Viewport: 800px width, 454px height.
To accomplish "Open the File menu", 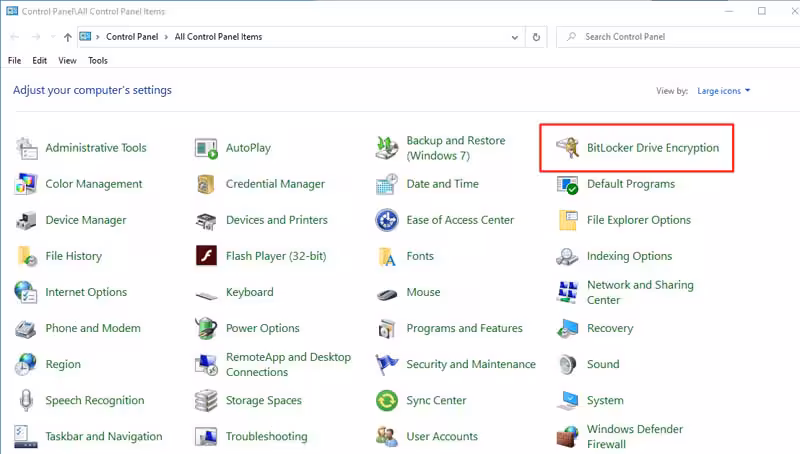I will click(14, 61).
